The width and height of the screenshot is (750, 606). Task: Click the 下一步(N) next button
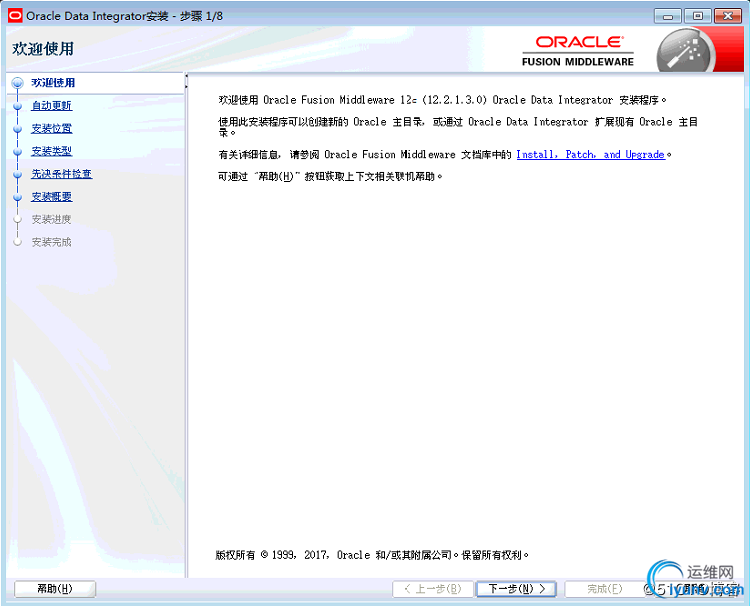click(516, 589)
